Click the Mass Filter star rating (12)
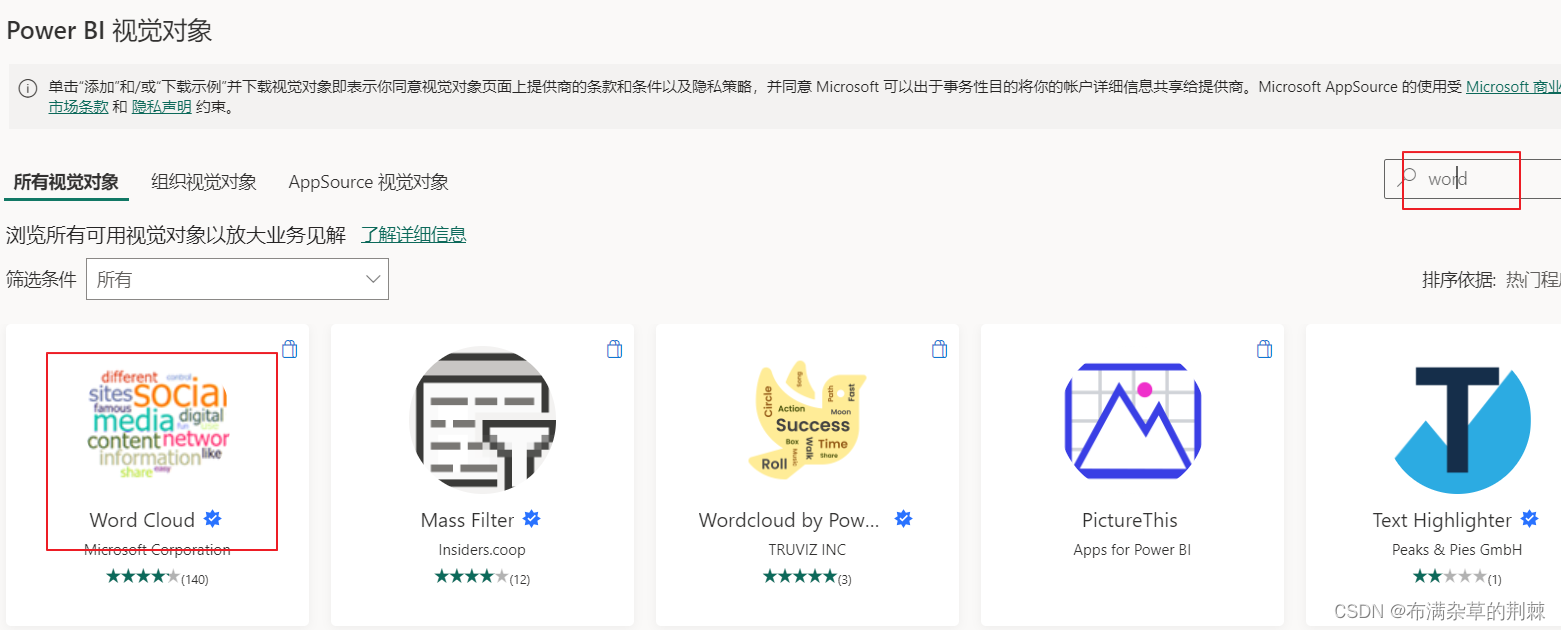 point(482,577)
